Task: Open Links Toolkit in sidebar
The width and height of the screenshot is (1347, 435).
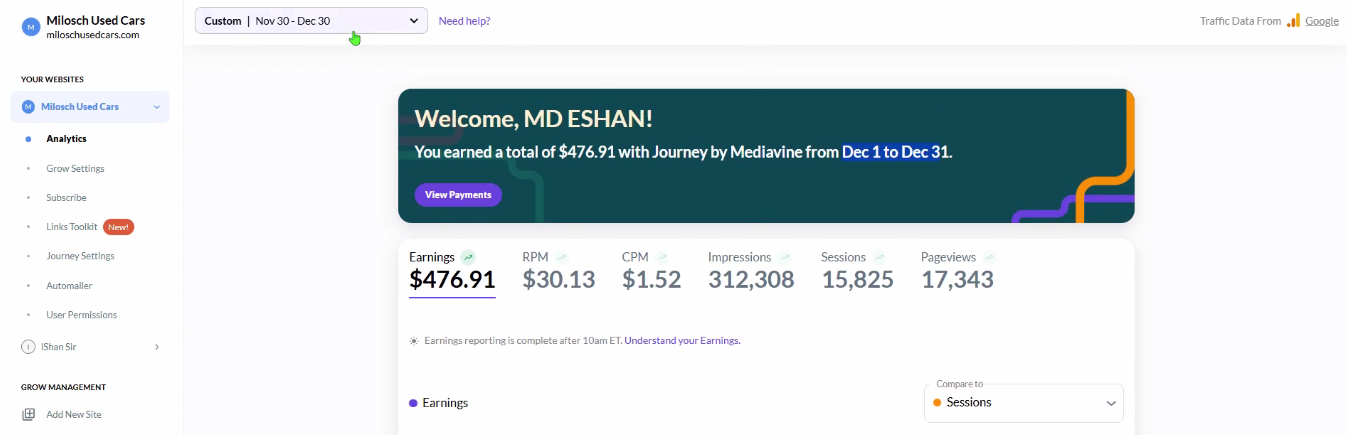Action: click(x=72, y=227)
